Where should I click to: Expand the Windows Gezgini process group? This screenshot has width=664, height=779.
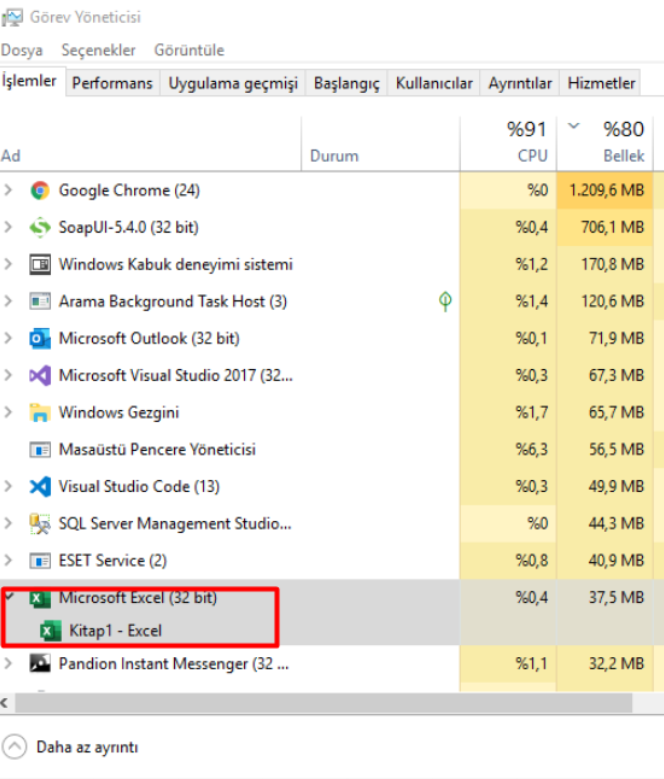coord(8,412)
